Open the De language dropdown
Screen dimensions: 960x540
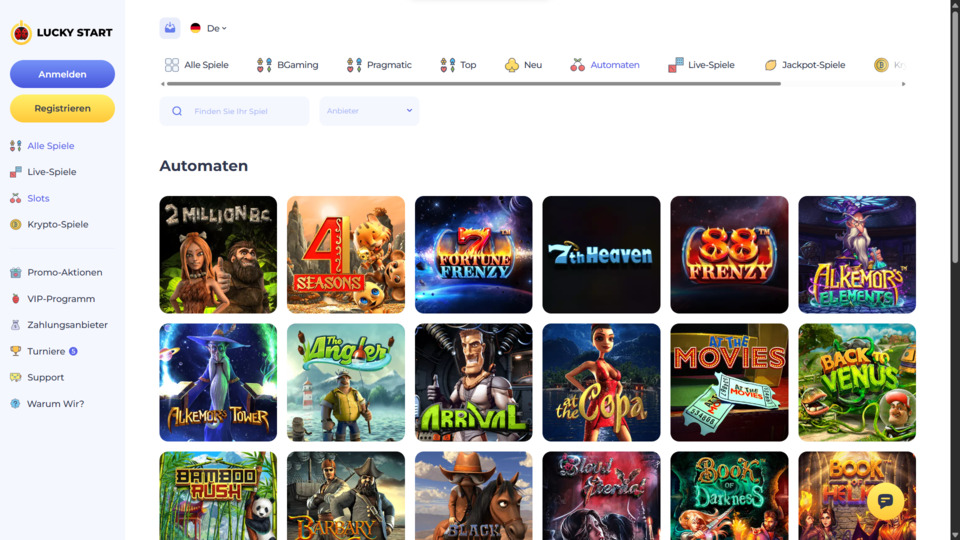pyautogui.click(x=209, y=28)
